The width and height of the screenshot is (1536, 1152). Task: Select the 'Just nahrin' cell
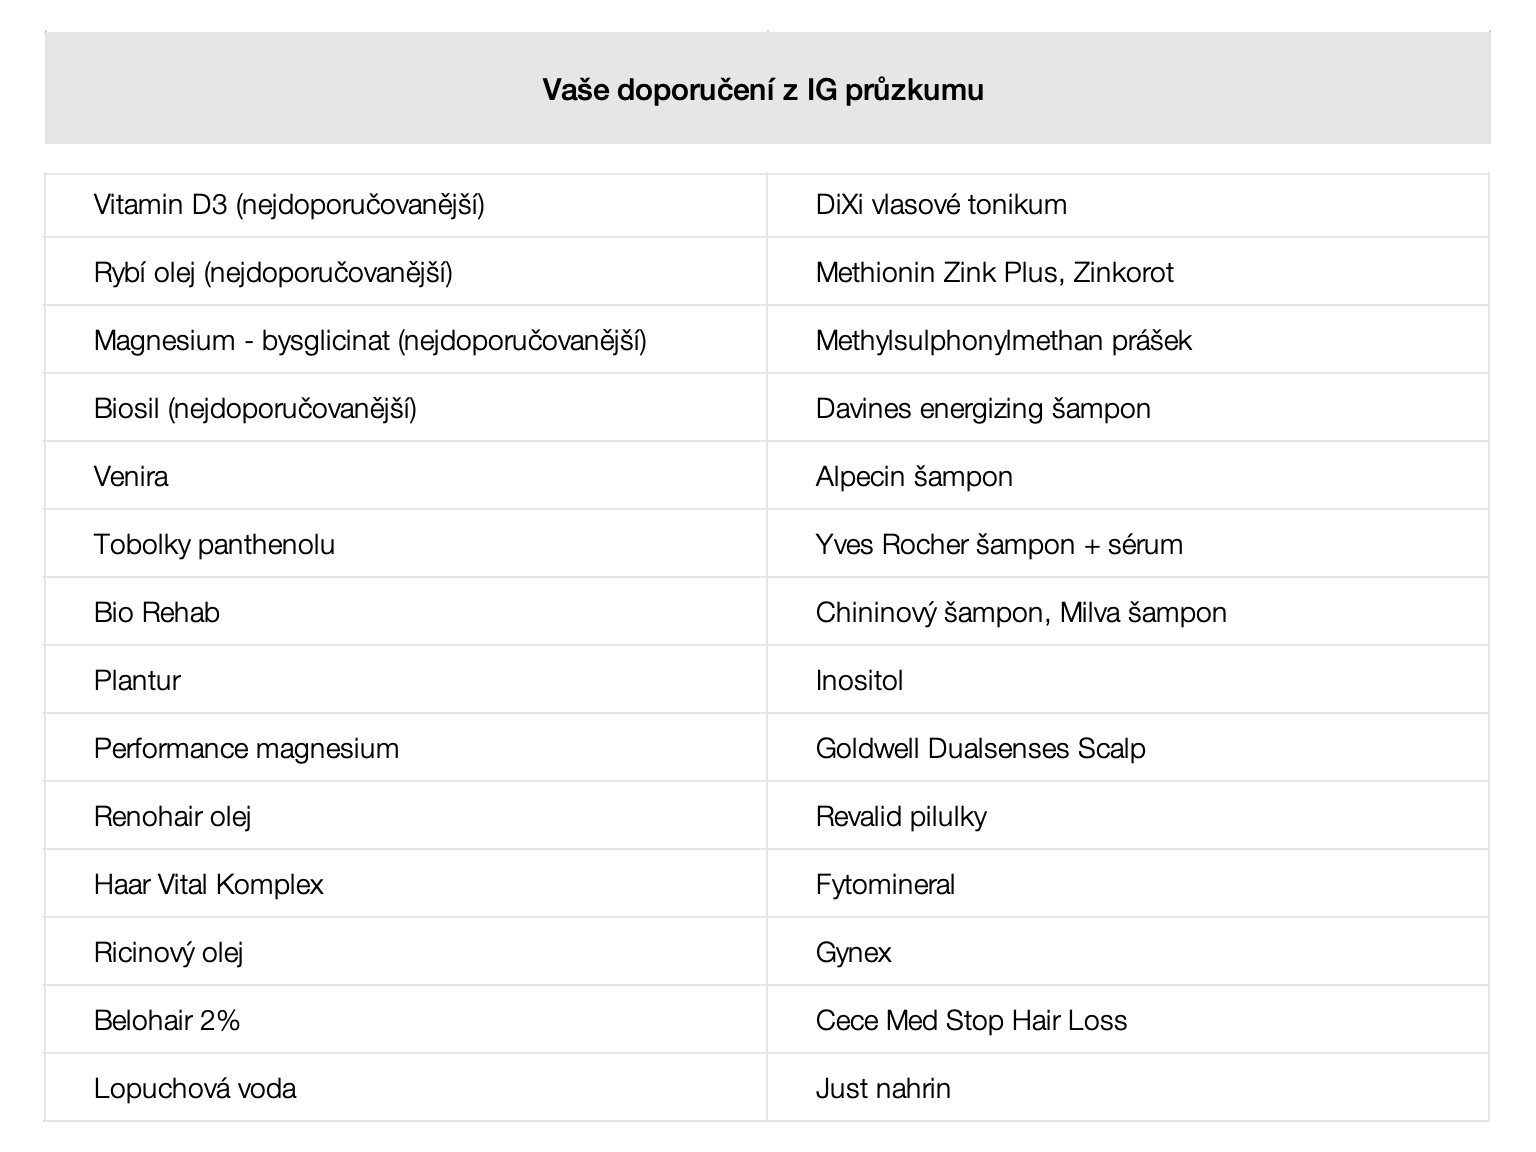[x=883, y=1089]
